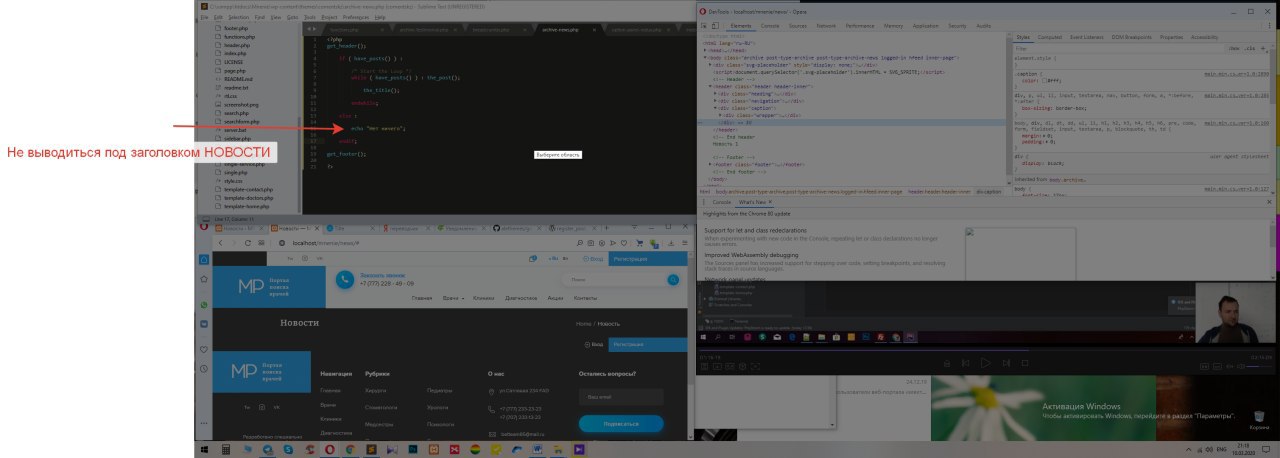
Task: Open Sublime Text Goto menu
Action: click(292, 17)
